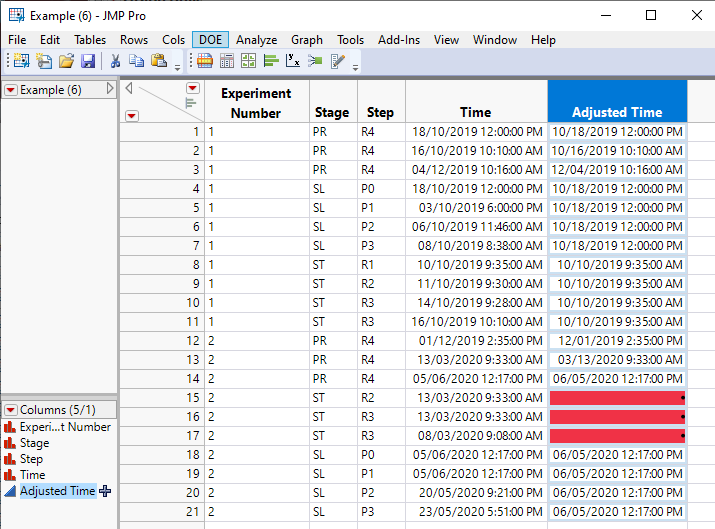This screenshot has width=715, height=529.
Task: Open the DOE menu
Action: [x=210, y=40]
